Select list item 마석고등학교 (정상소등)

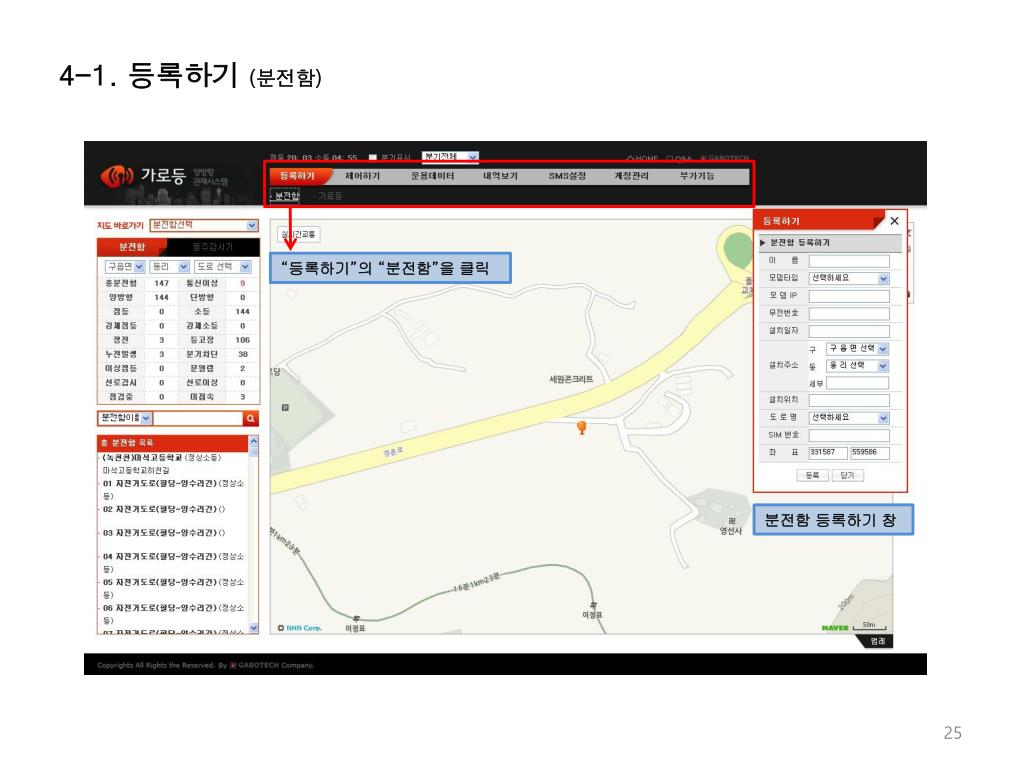point(162,458)
